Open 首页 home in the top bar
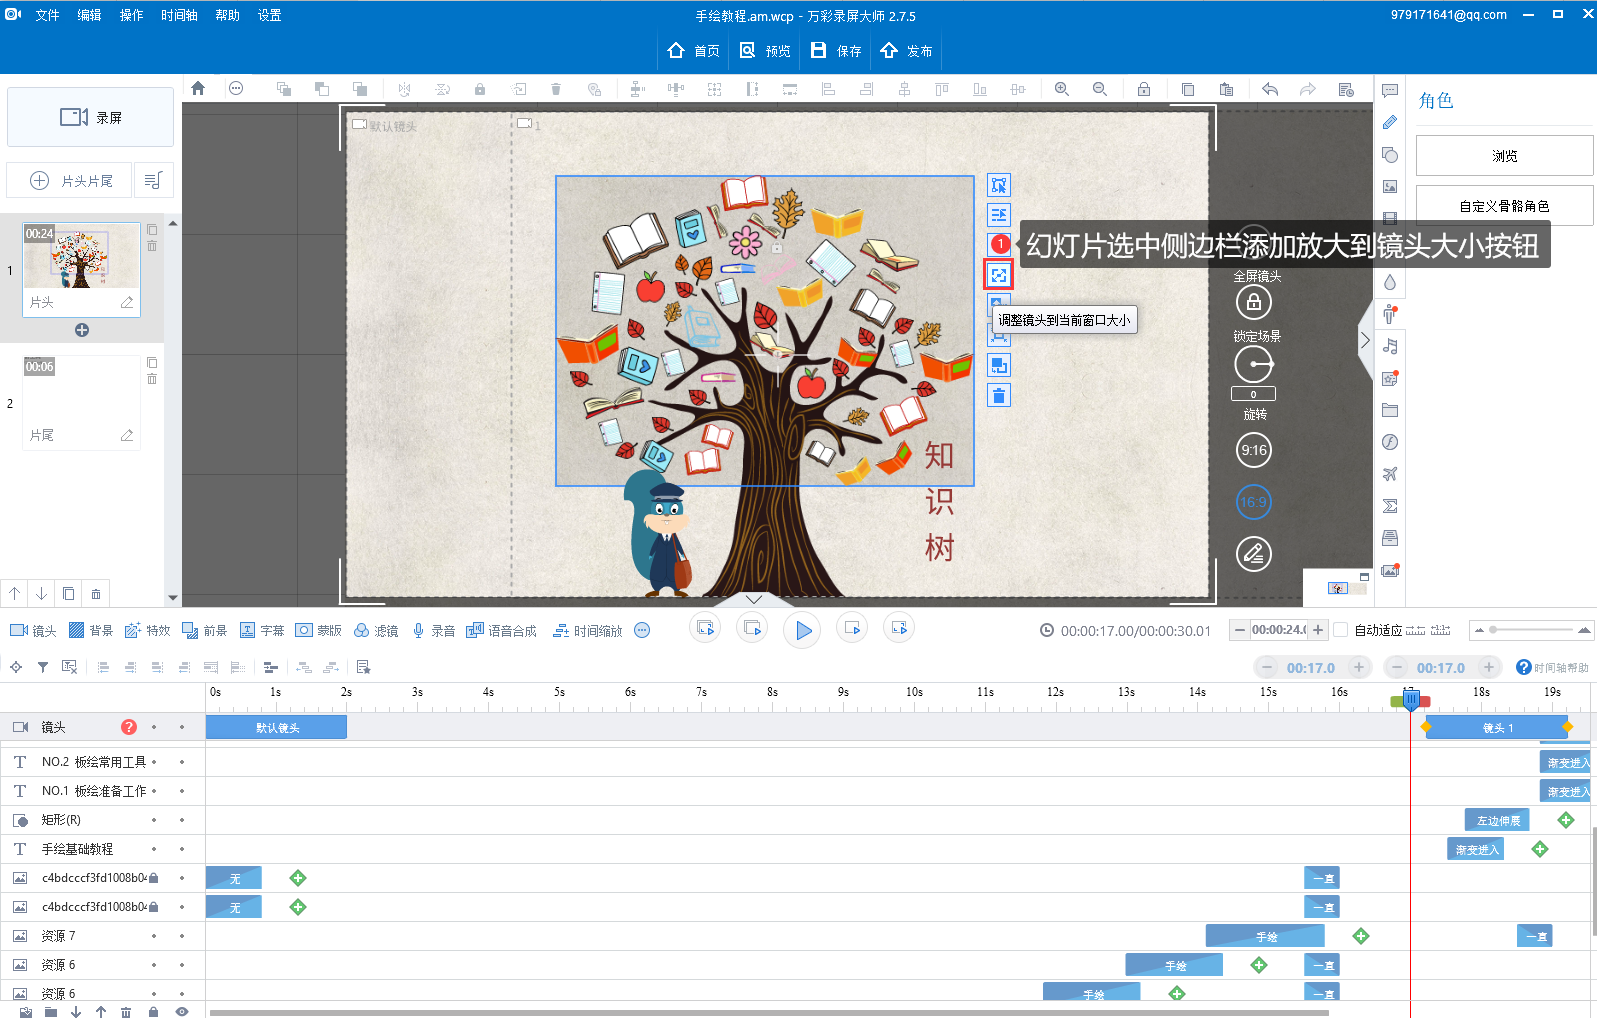Image resolution: width=1597 pixels, height=1018 pixels. [x=693, y=51]
